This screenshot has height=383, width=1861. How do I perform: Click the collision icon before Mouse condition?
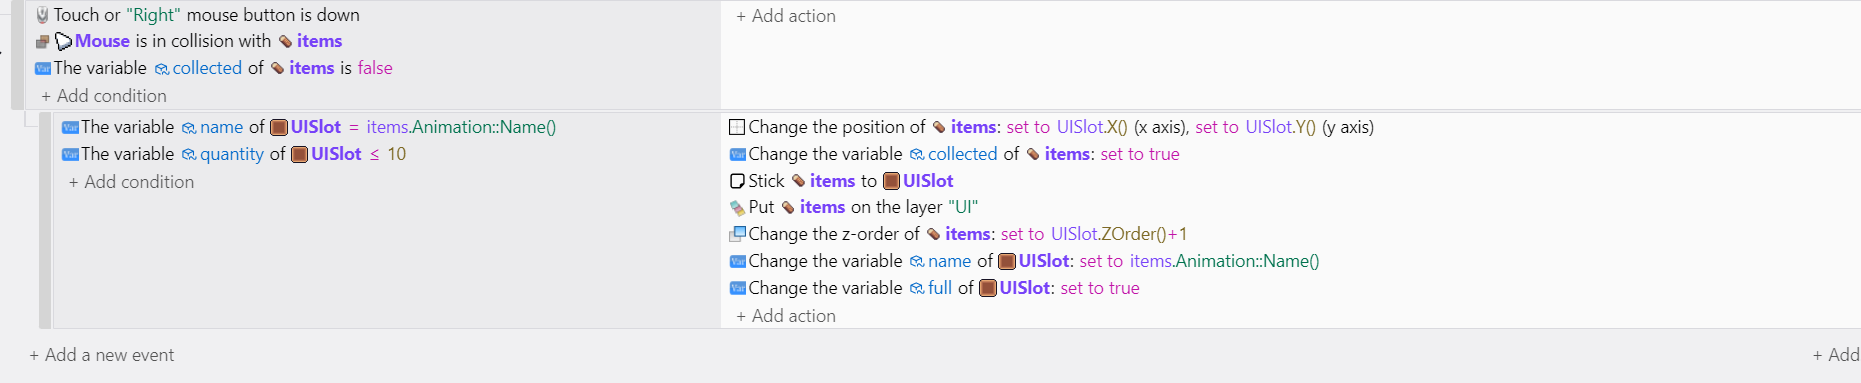(42, 42)
